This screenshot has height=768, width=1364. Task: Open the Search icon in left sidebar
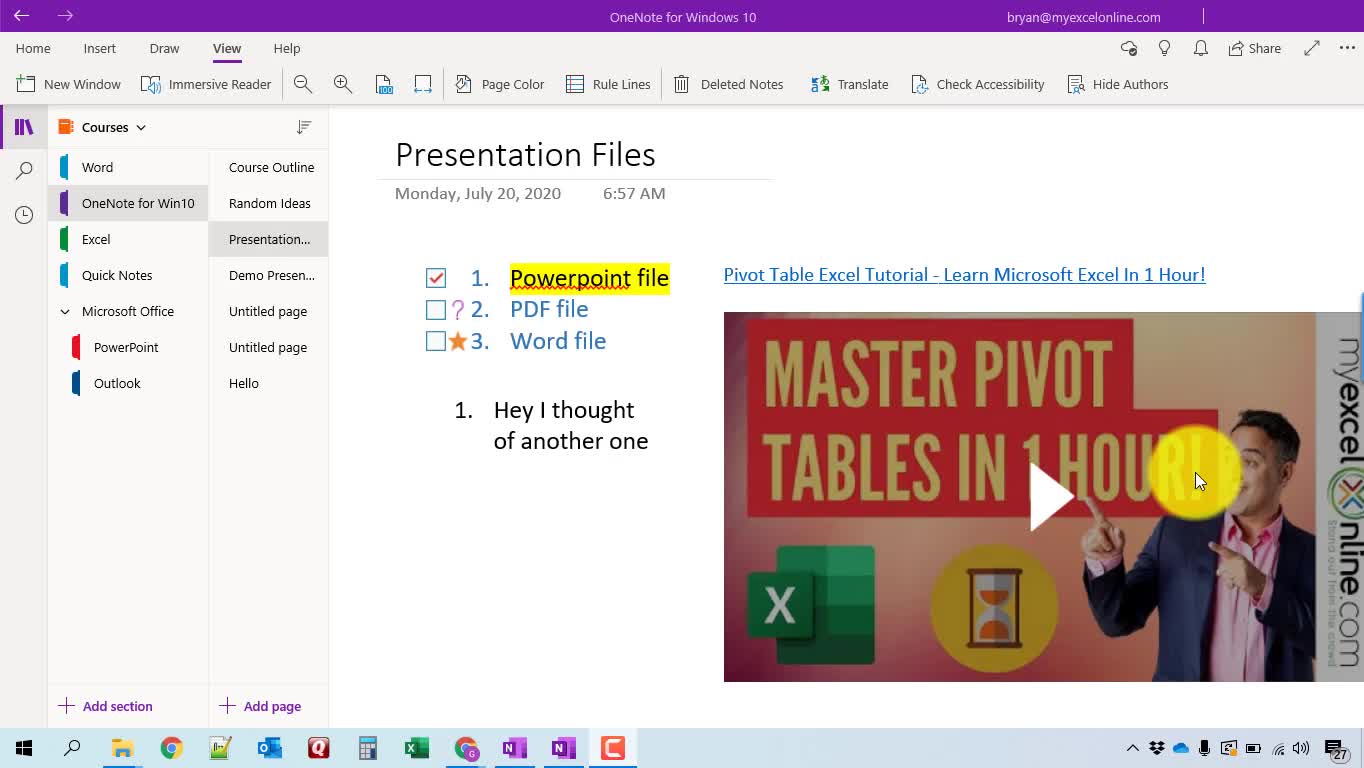tap(24, 171)
